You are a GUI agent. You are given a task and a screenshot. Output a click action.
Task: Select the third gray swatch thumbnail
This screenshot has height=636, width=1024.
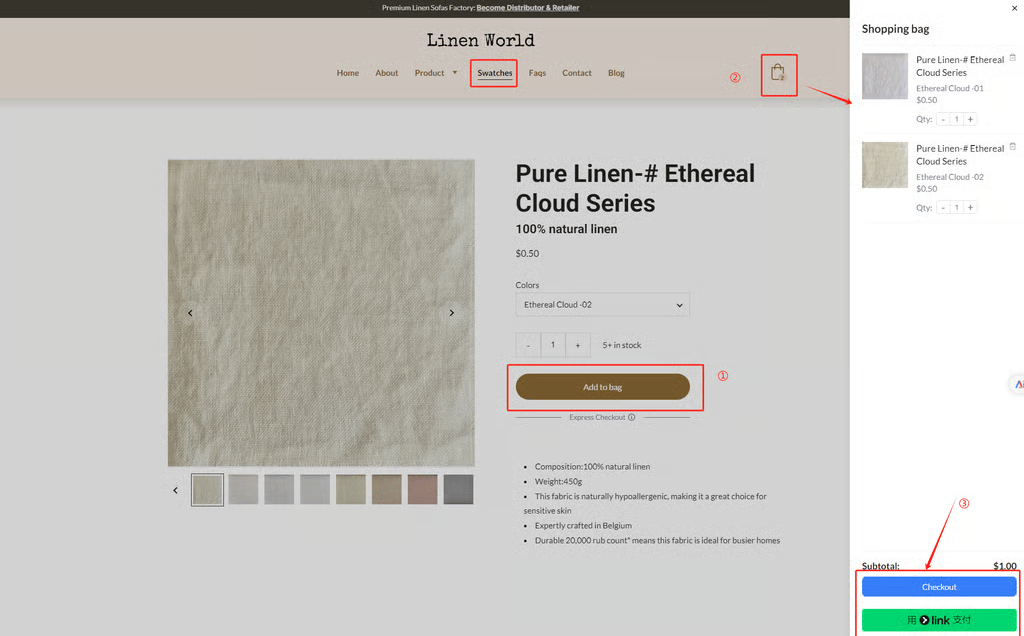click(x=279, y=490)
